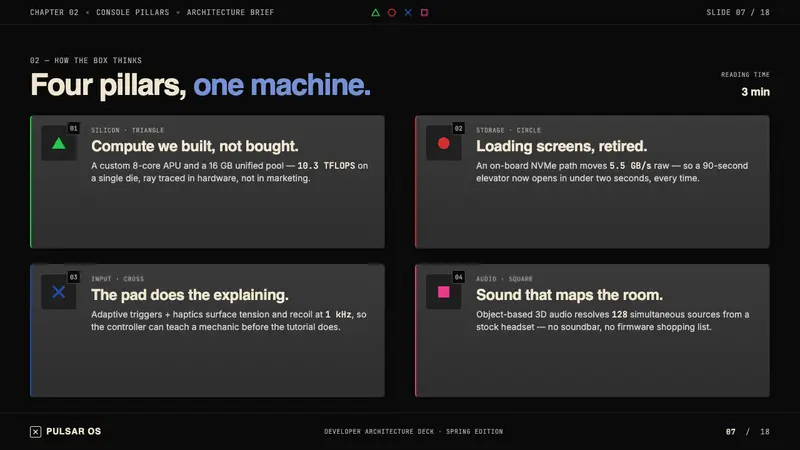Image resolution: width=800 pixels, height=450 pixels.
Task: Select the green triangle Silicon card icon
Action: [59, 143]
